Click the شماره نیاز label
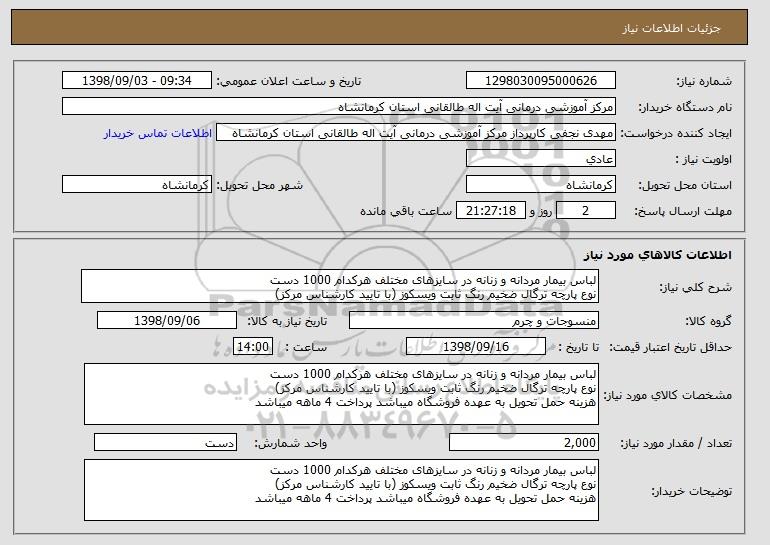Screen dimensions: 770x545 click(x=704, y=82)
